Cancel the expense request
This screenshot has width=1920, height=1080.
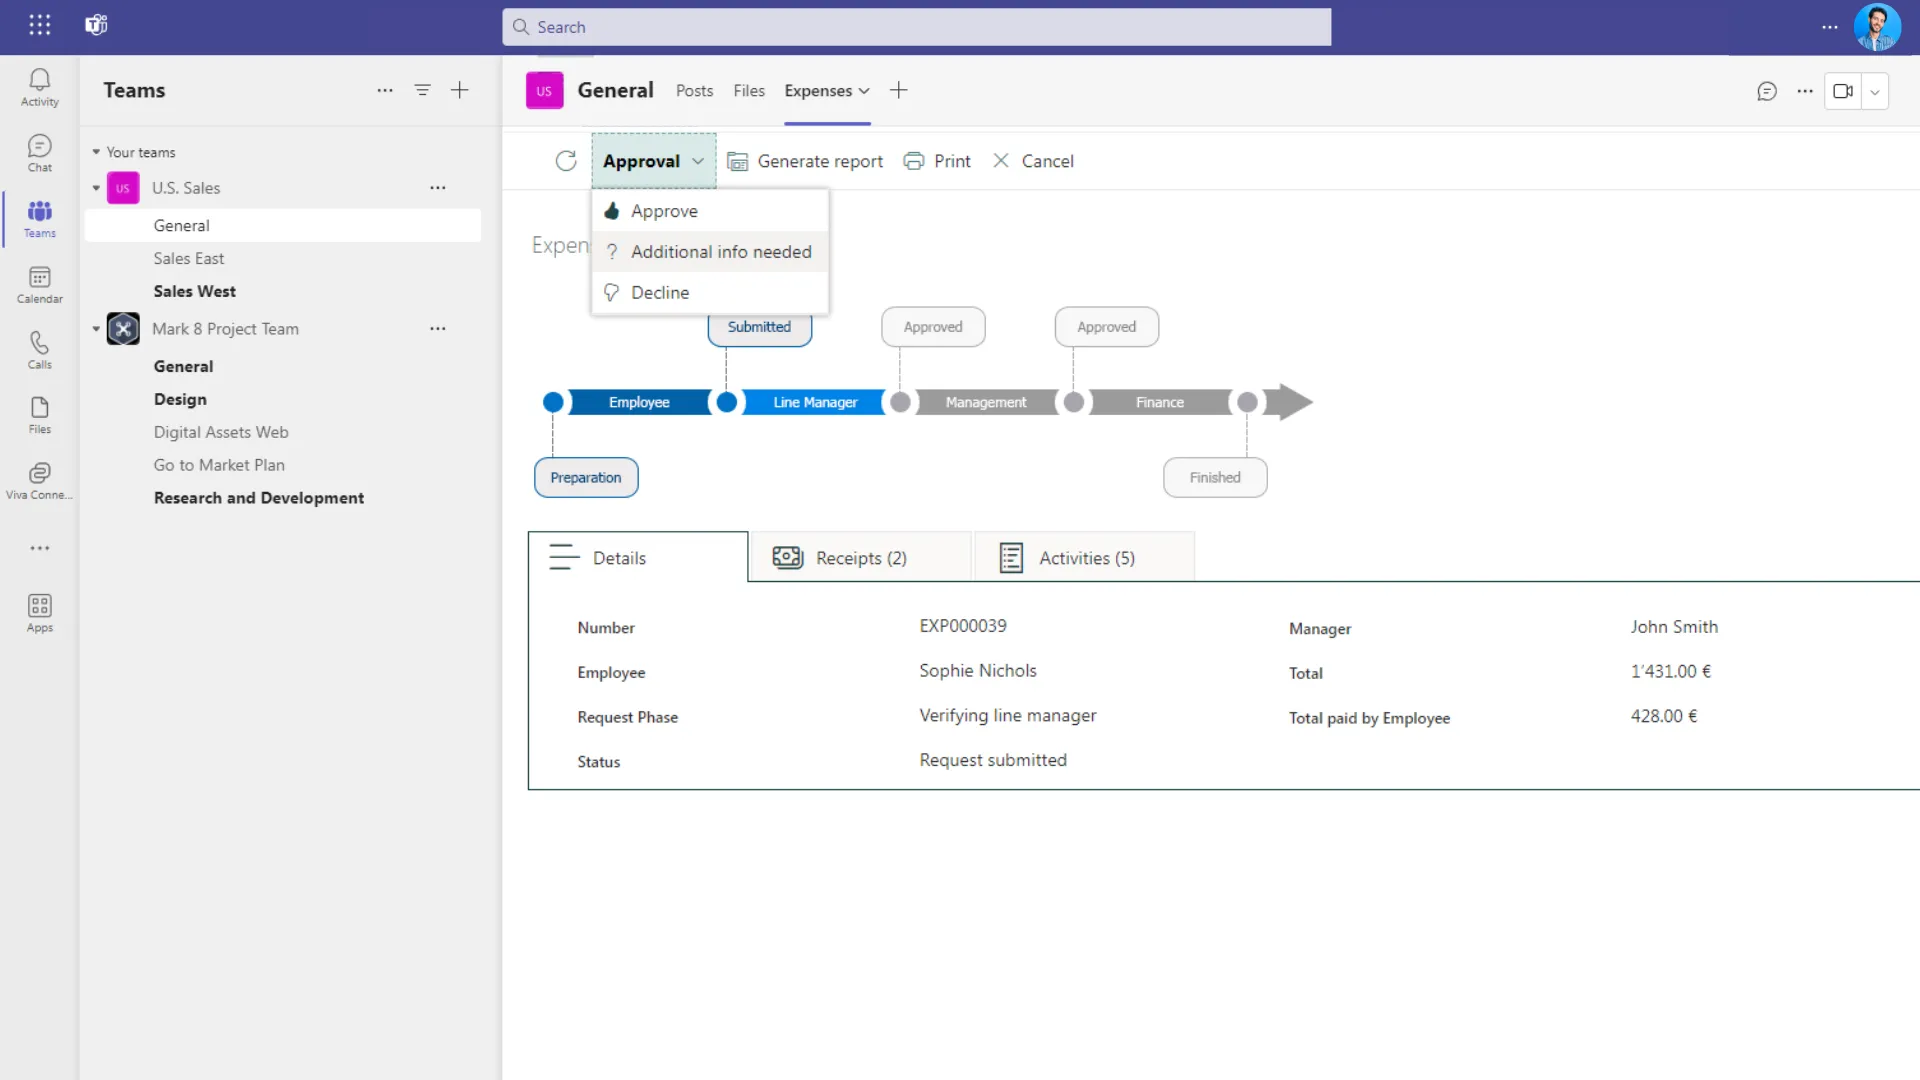pyautogui.click(x=1034, y=161)
